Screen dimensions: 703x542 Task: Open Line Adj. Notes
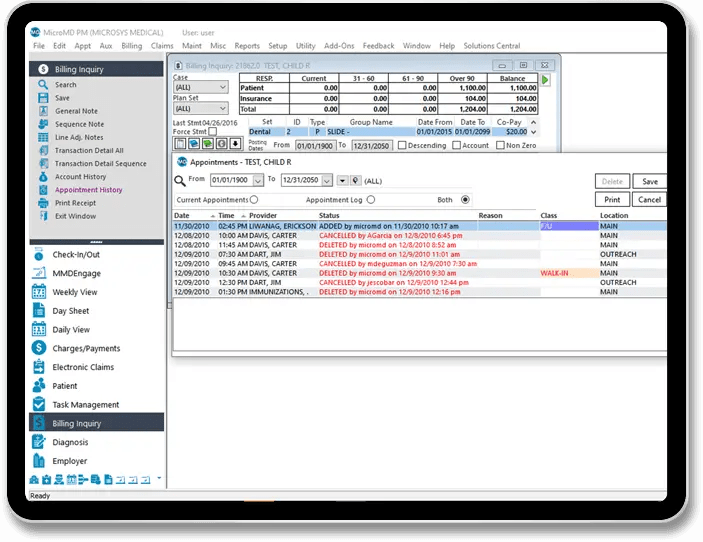79,137
